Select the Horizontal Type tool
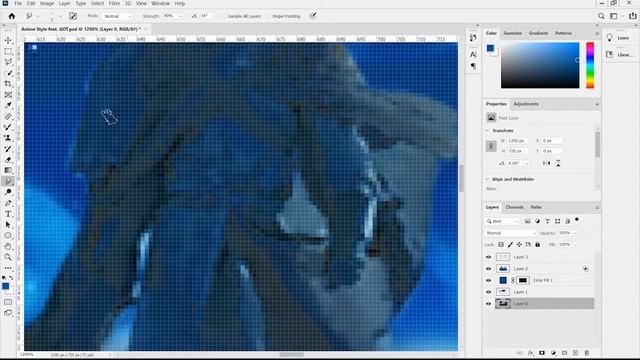This screenshot has width=640, height=360. pyautogui.click(x=8, y=214)
